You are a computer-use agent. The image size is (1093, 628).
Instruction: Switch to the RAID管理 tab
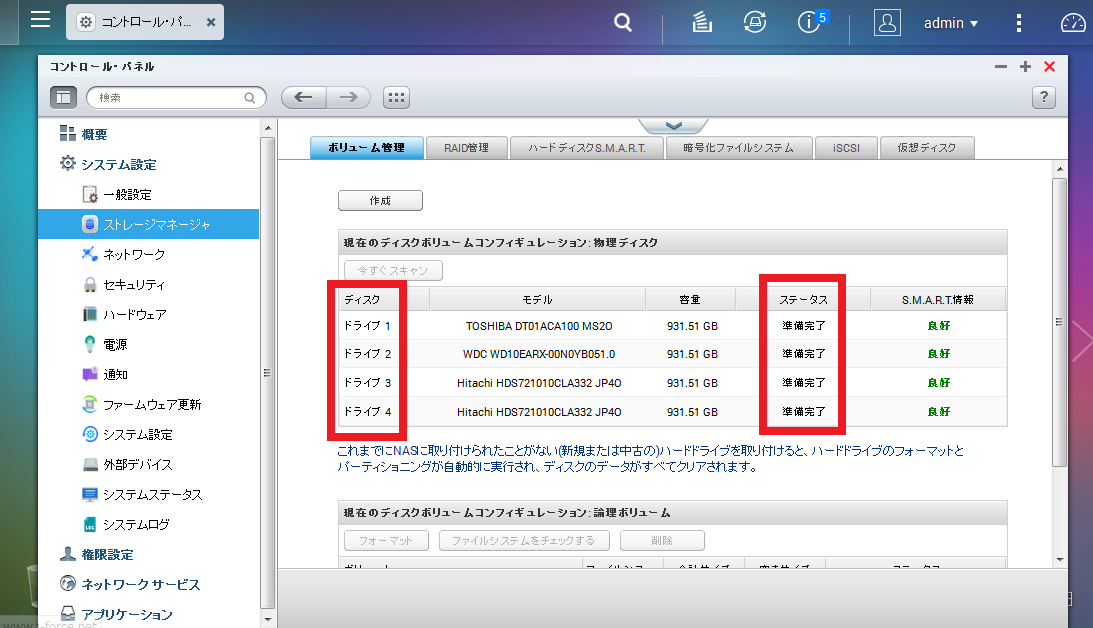coord(466,148)
